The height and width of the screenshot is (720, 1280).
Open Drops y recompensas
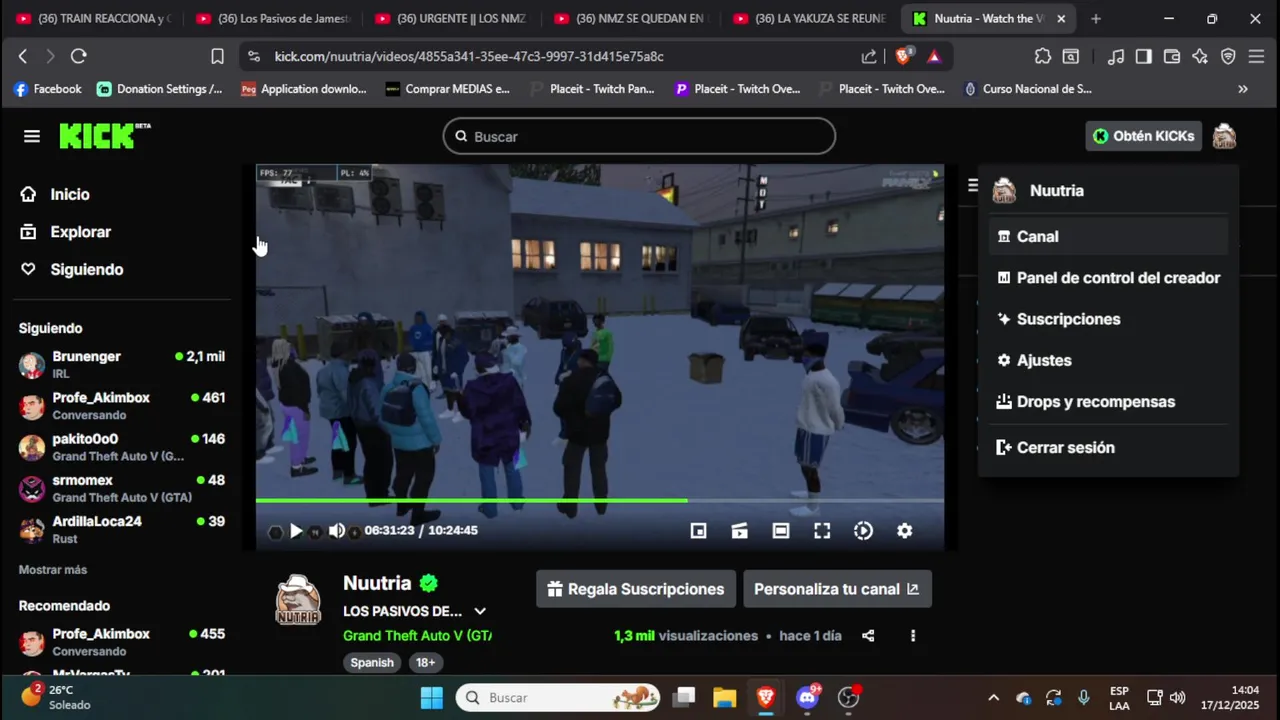1108,402
